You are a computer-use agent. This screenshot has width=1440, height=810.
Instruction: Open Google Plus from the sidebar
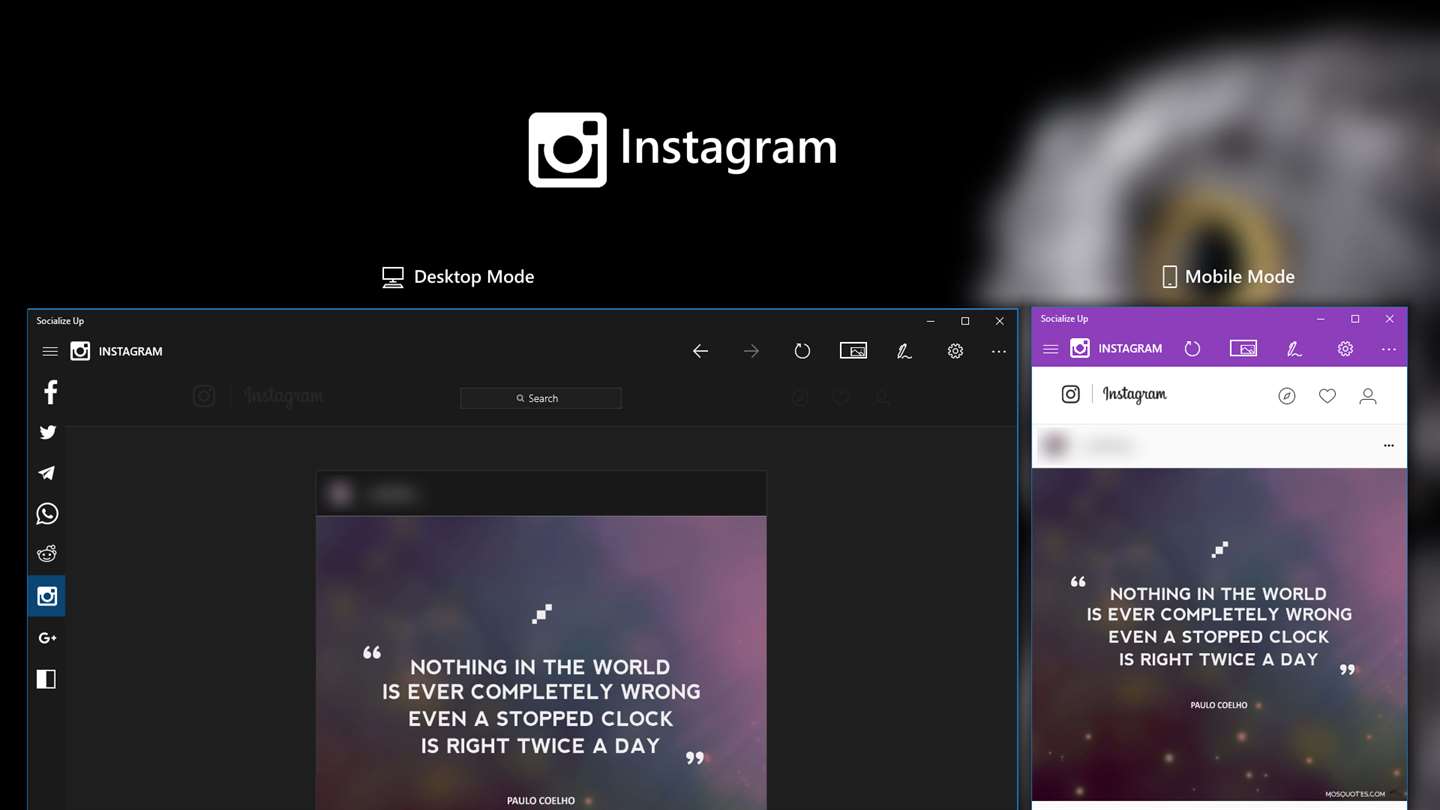(x=47, y=638)
